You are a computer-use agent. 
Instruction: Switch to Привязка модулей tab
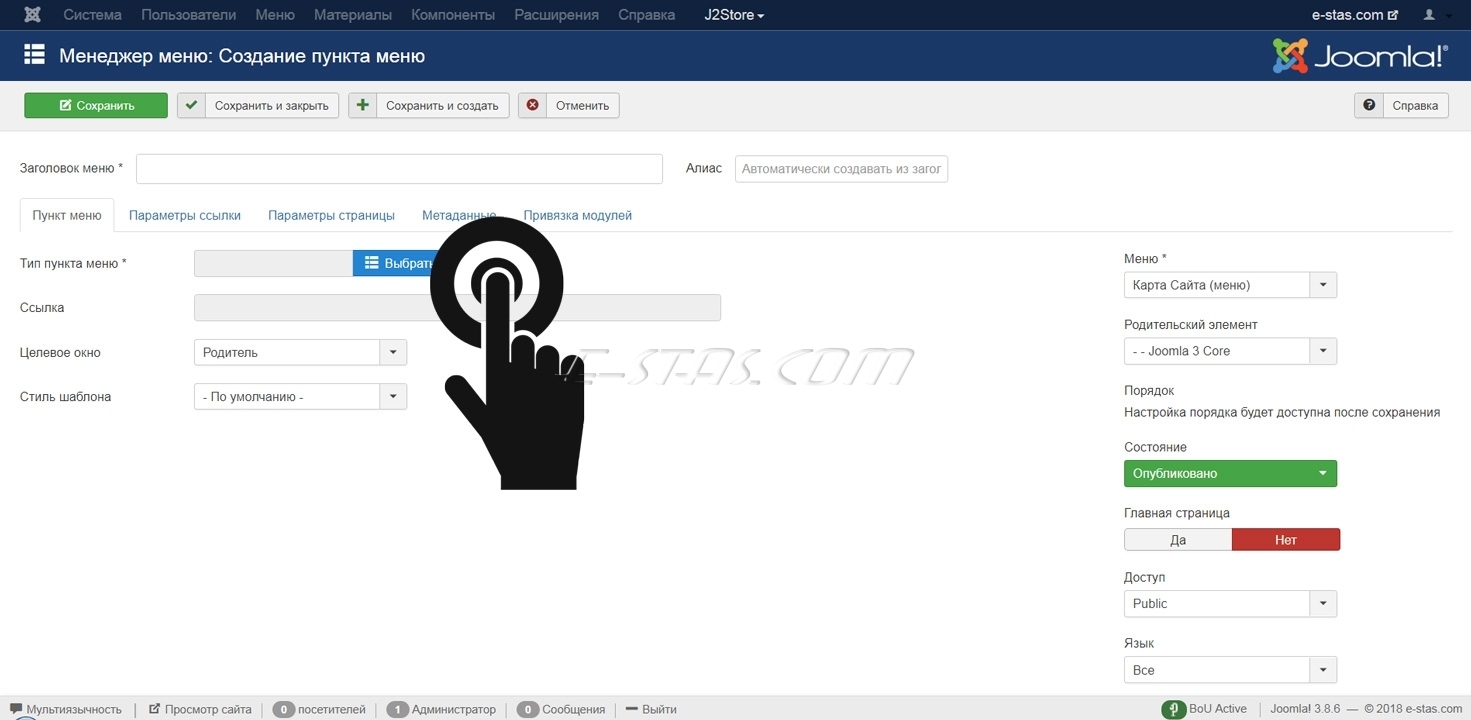point(578,215)
